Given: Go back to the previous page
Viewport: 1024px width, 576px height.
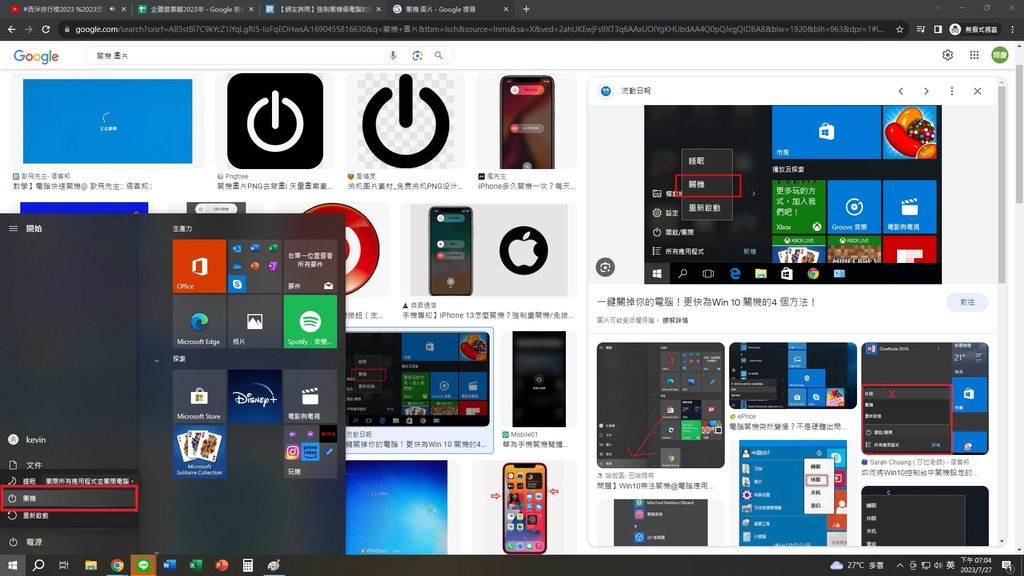Looking at the screenshot, I should [x=12, y=29].
